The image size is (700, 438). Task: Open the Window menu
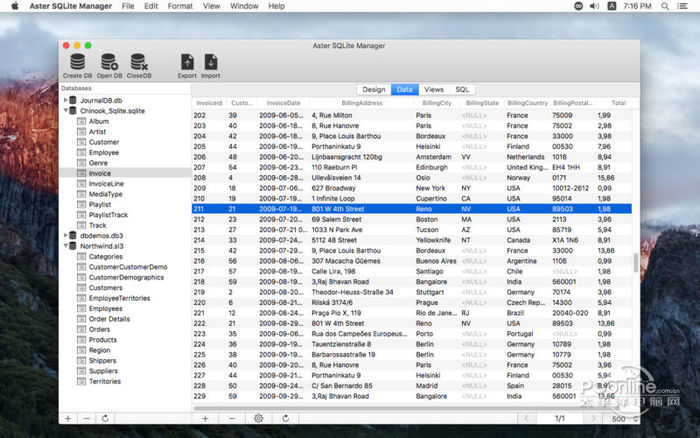(244, 6)
